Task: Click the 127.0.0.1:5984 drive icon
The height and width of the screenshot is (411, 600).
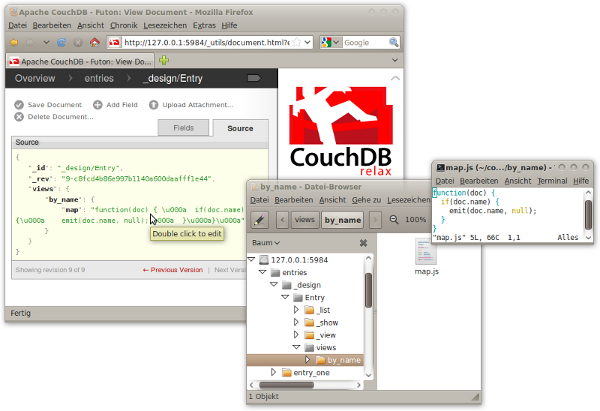Action: click(264, 260)
